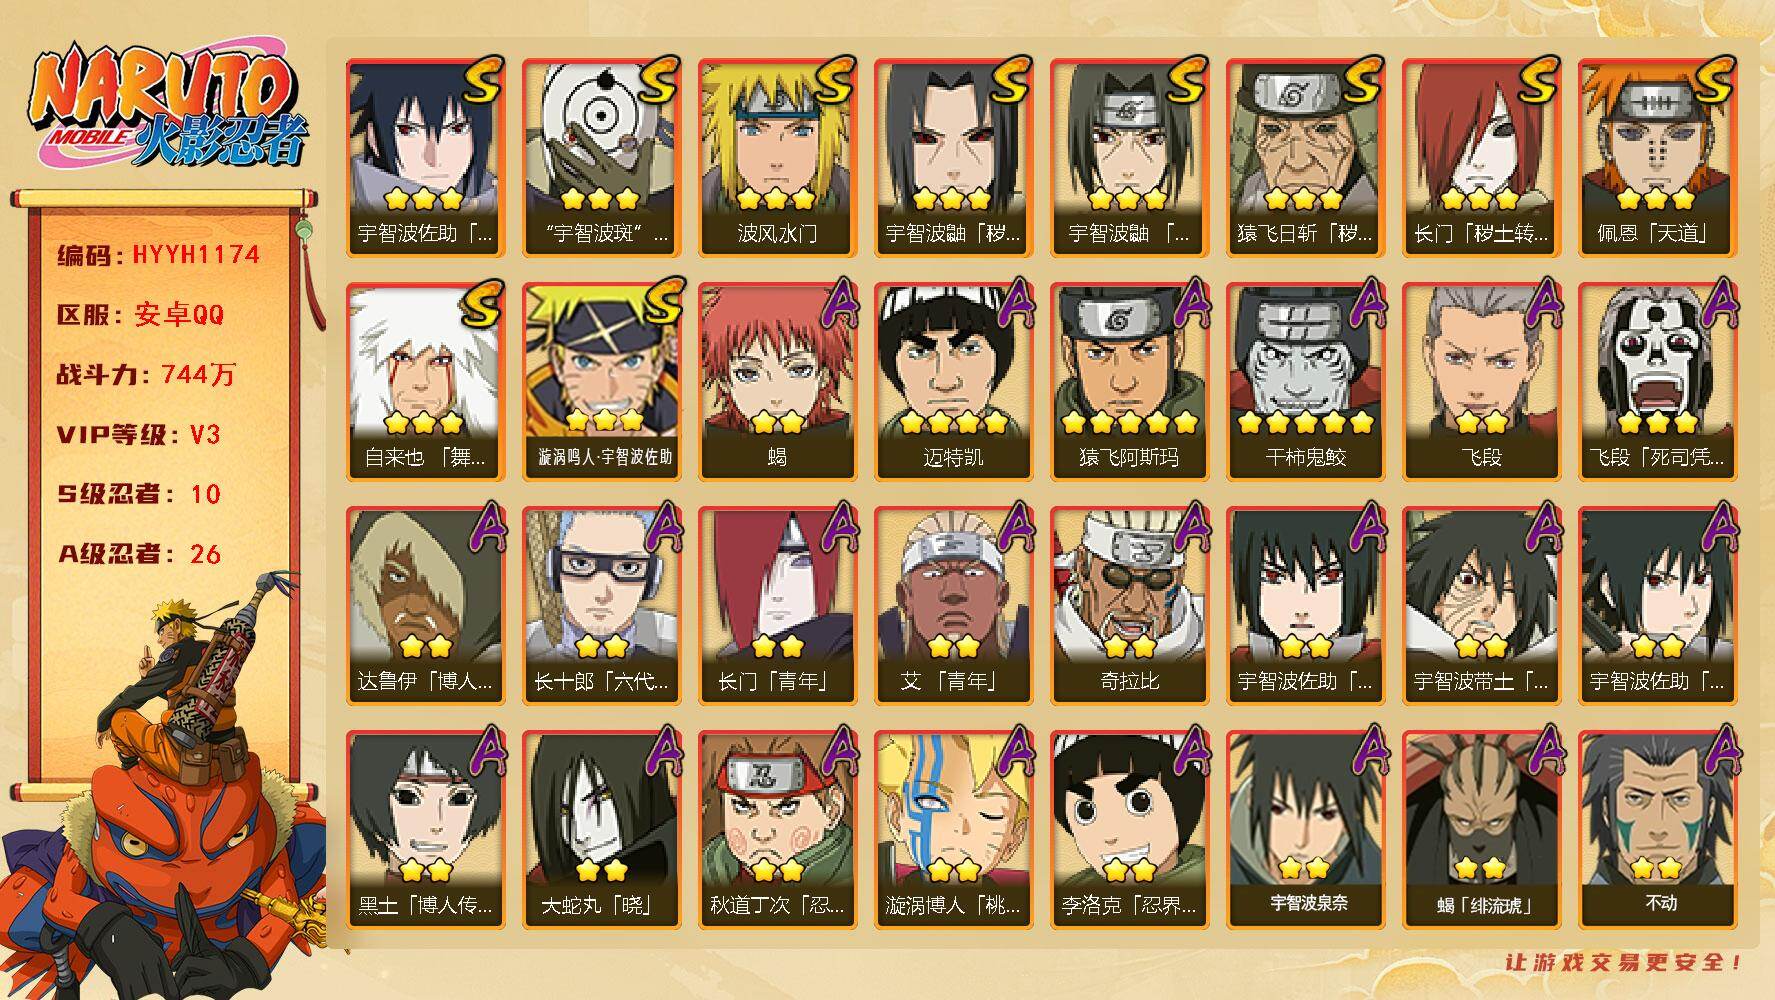The width and height of the screenshot is (1775, 1000).
Task: Select the 飞段 ninja card
Action: click(x=1481, y=382)
